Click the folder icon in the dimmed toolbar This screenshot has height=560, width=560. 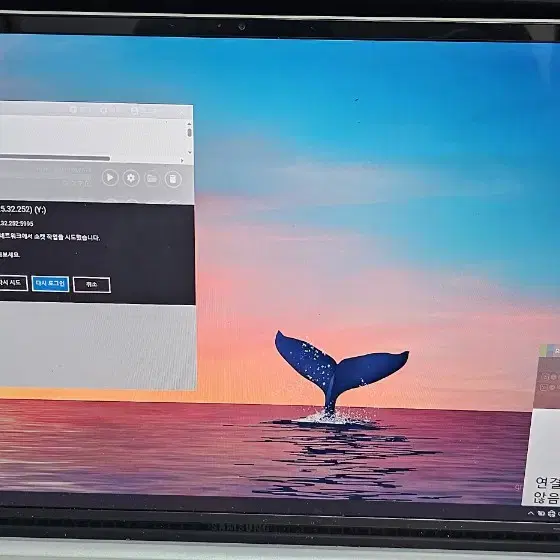[152, 178]
